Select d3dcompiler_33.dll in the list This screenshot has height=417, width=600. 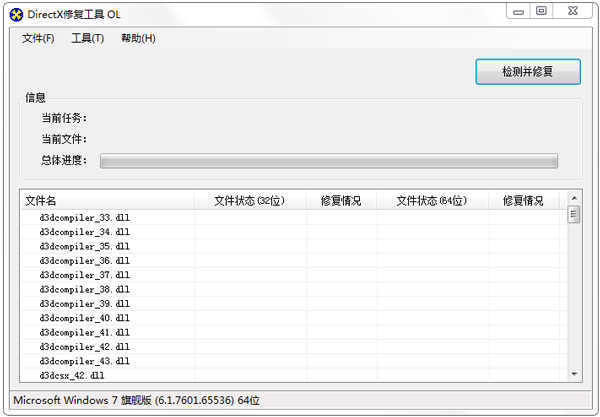coord(85,217)
